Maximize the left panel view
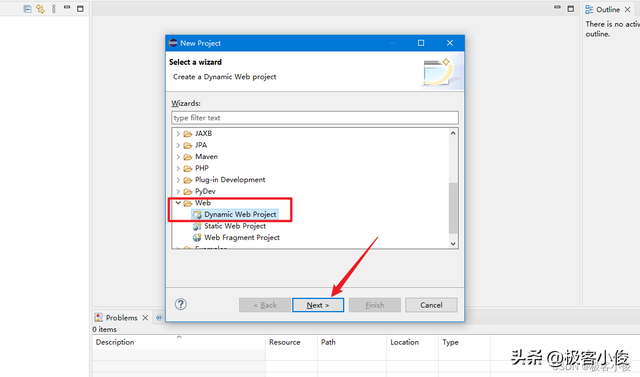Screen dimensions: 640x377 coord(80,9)
